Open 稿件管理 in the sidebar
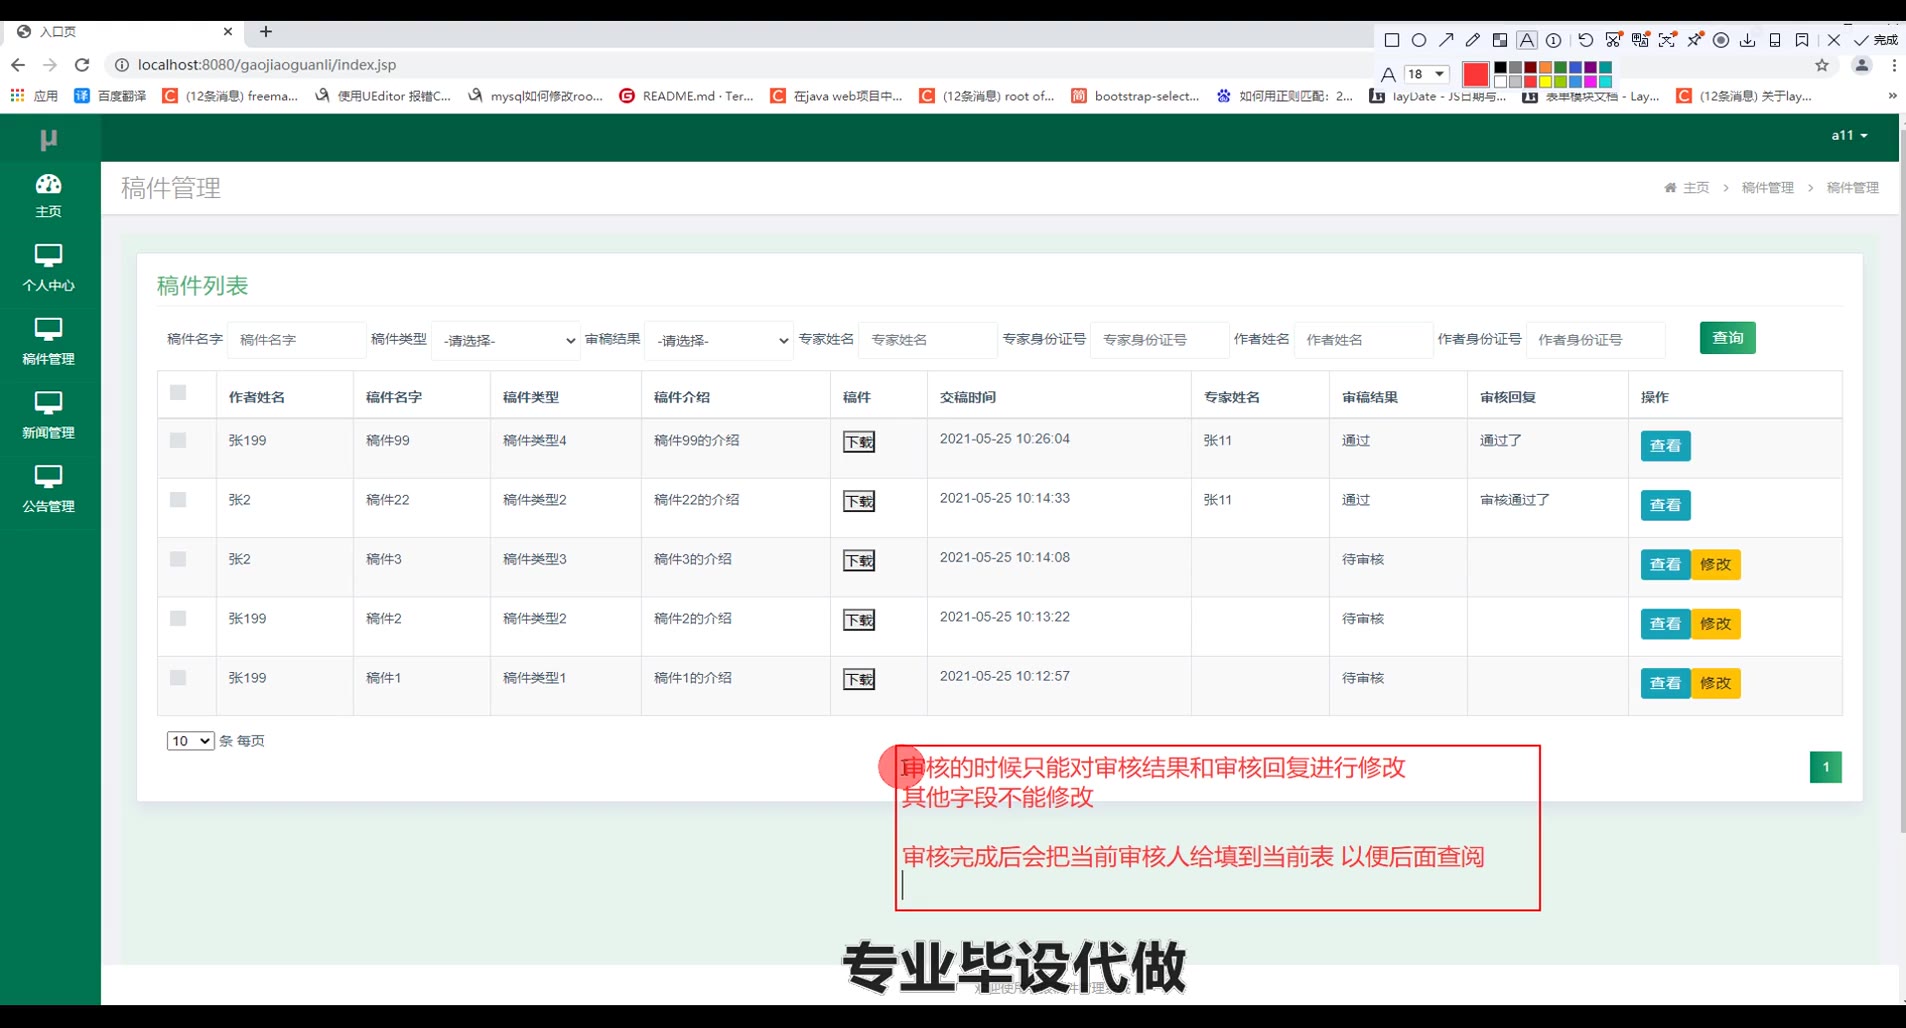 click(48, 342)
